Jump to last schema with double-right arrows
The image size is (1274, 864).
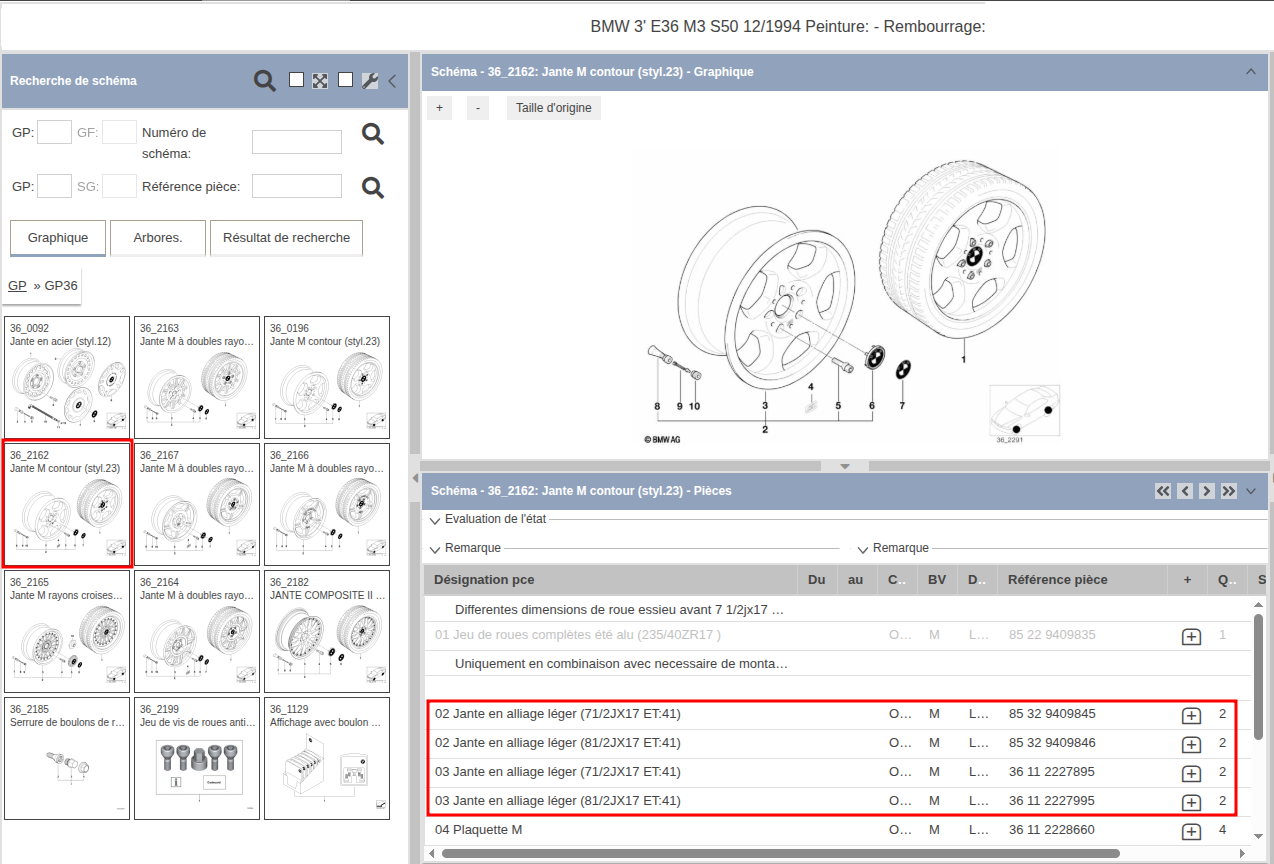click(1229, 491)
